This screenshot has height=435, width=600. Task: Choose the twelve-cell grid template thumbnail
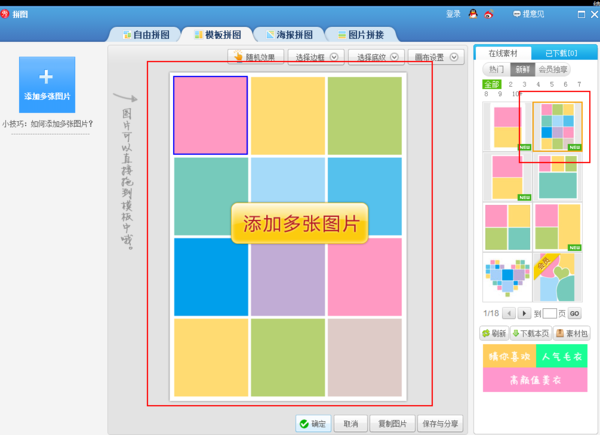(x=558, y=127)
